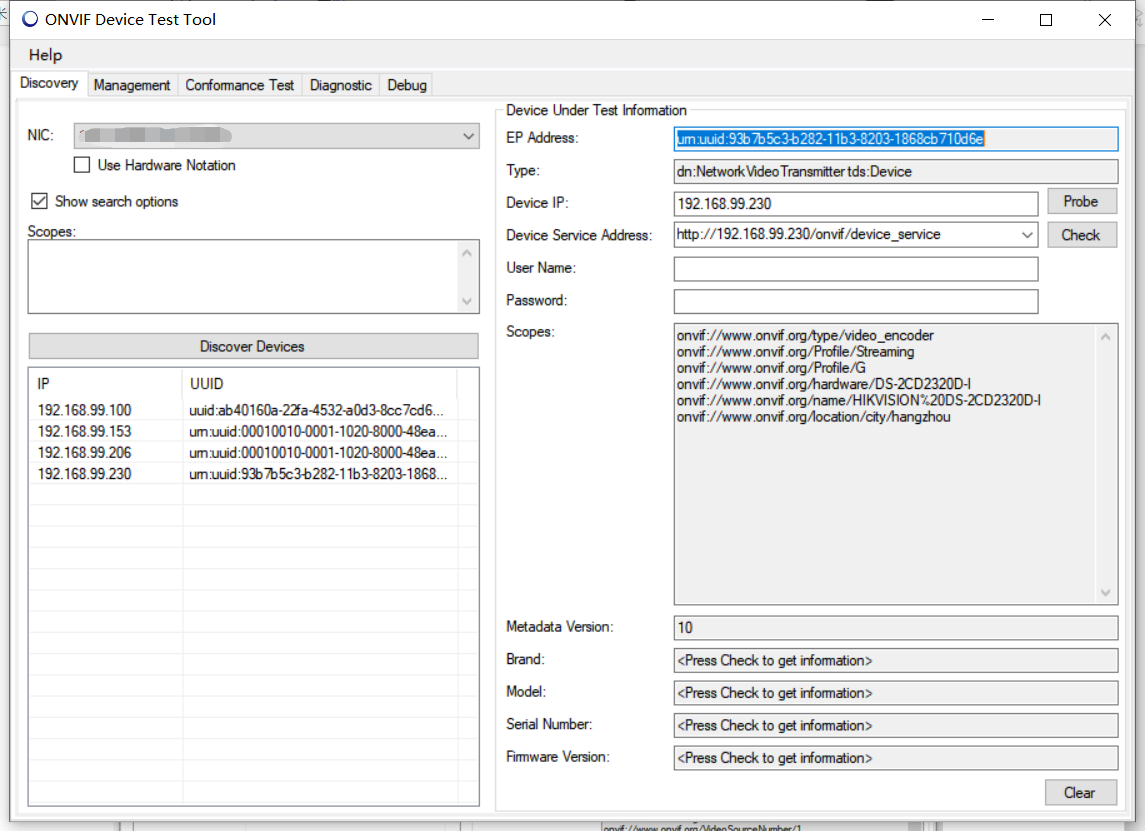Maximize the ONVIF Device Test Tool window

click(1046, 20)
